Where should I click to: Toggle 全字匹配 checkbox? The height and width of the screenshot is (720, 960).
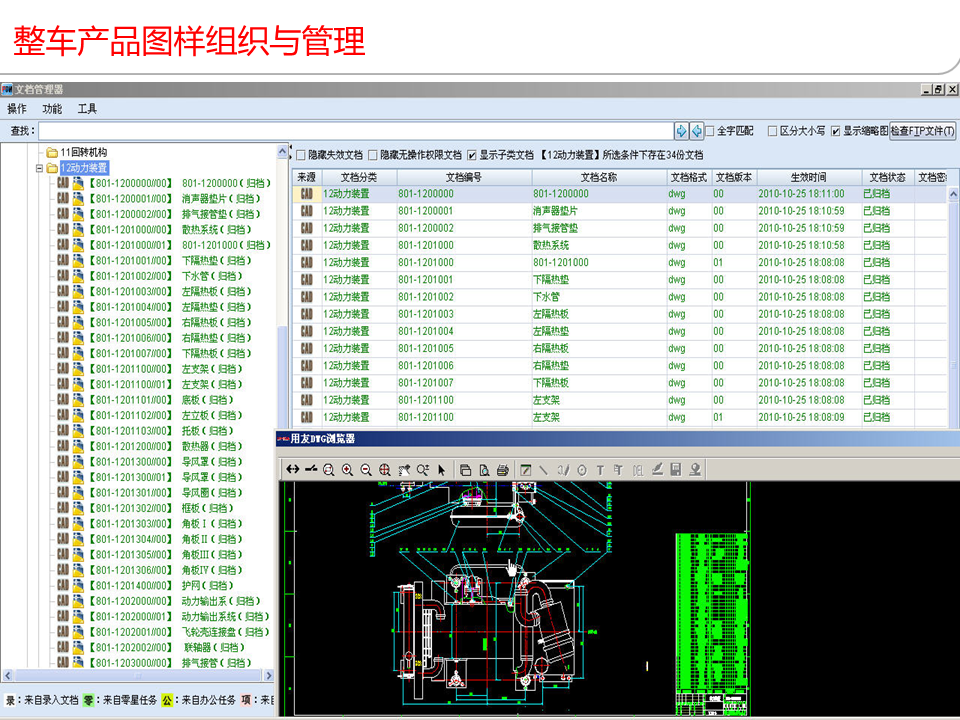coord(710,131)
